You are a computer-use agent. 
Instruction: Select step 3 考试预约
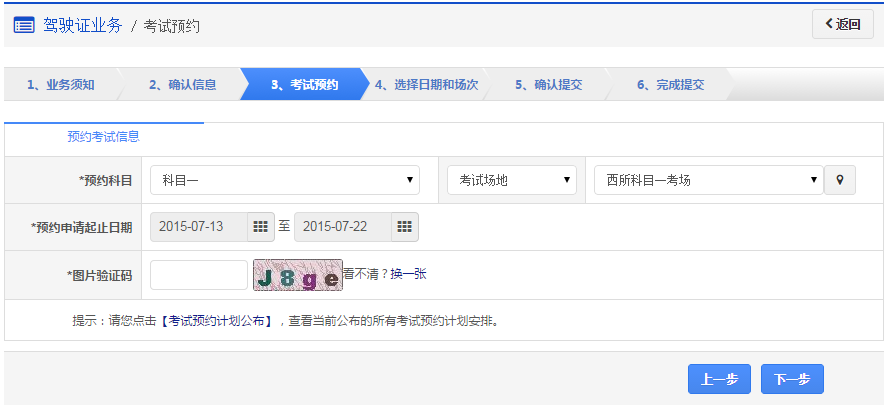point(304,85)
